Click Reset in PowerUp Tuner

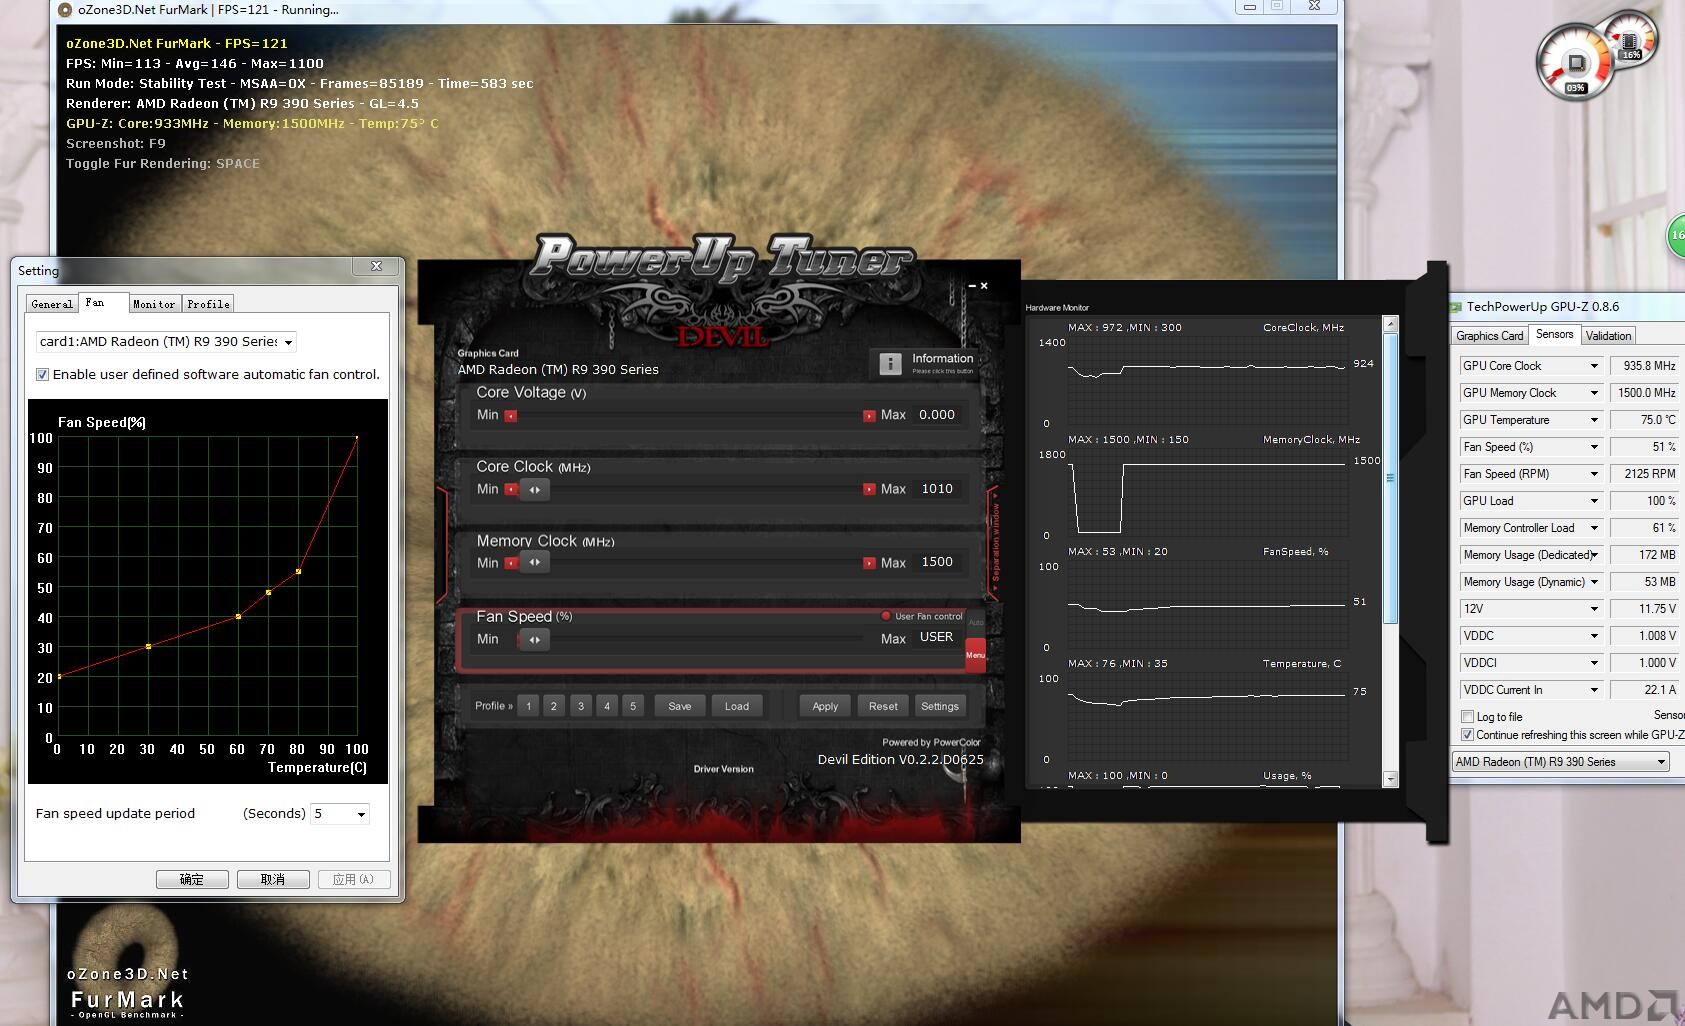point(883,706)
